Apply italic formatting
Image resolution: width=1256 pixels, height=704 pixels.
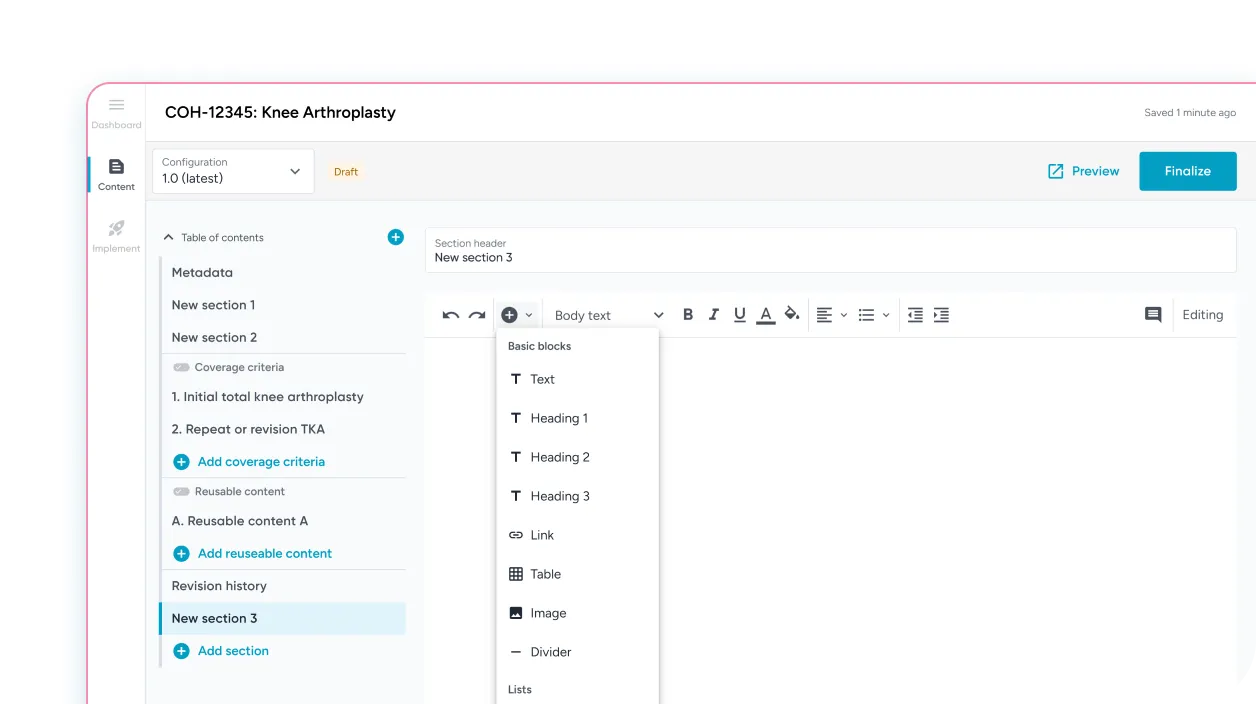coord(714,314)
